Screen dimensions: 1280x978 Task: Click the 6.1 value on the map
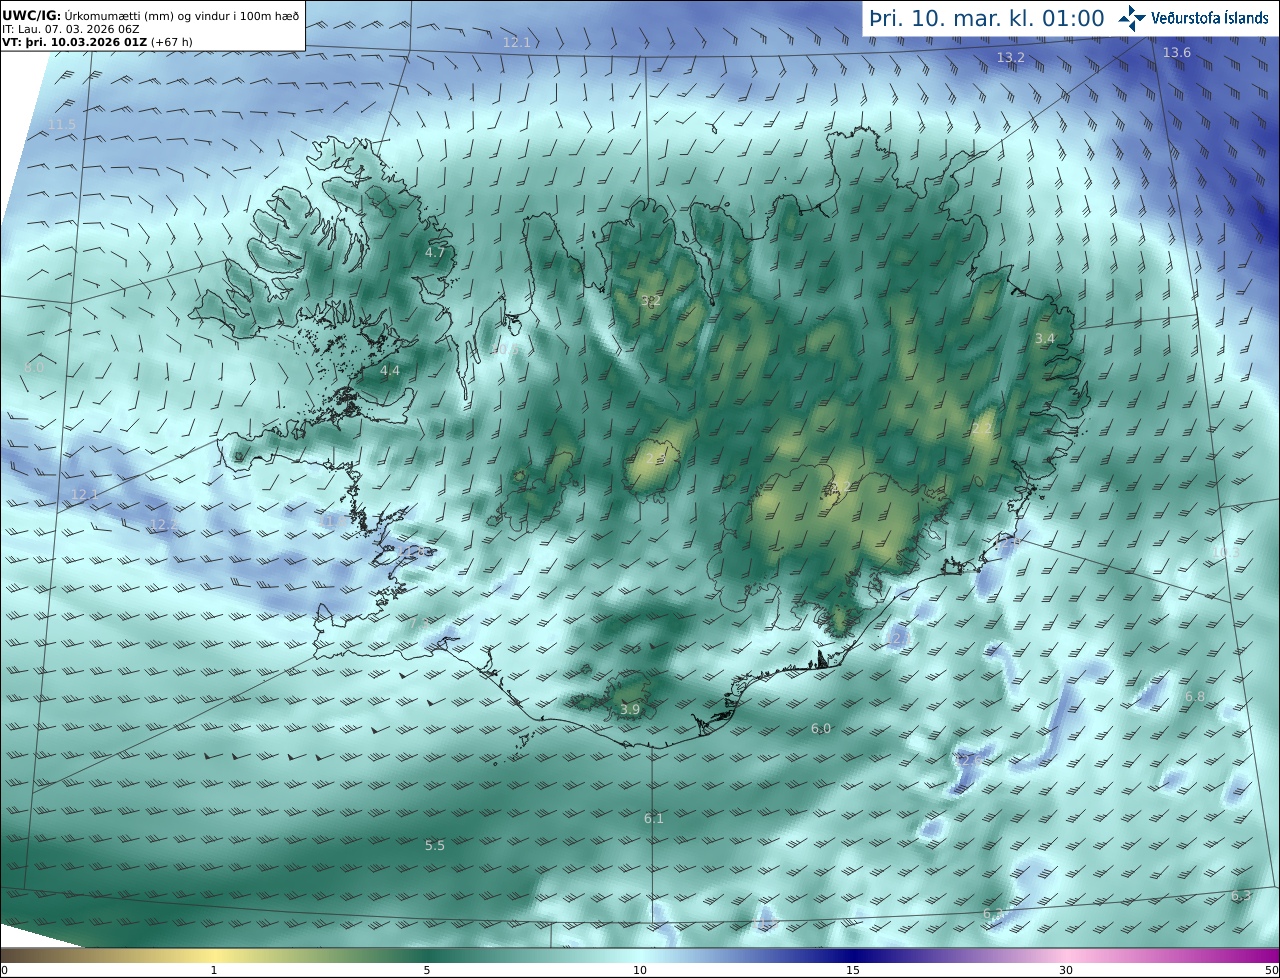tap(654, 818)
